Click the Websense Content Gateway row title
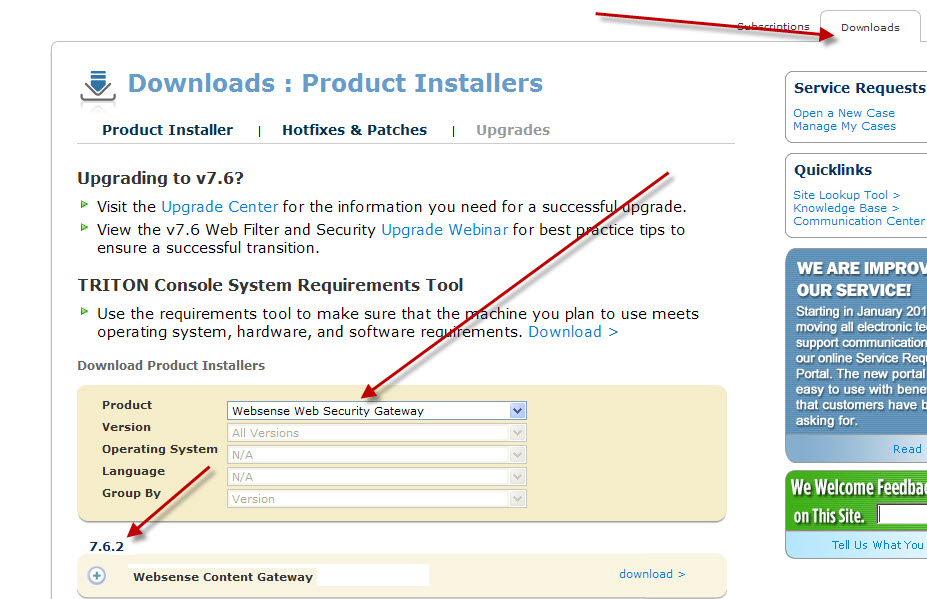Screen dimensions: 927x599 pyautogui.click(x=223, y=577)
